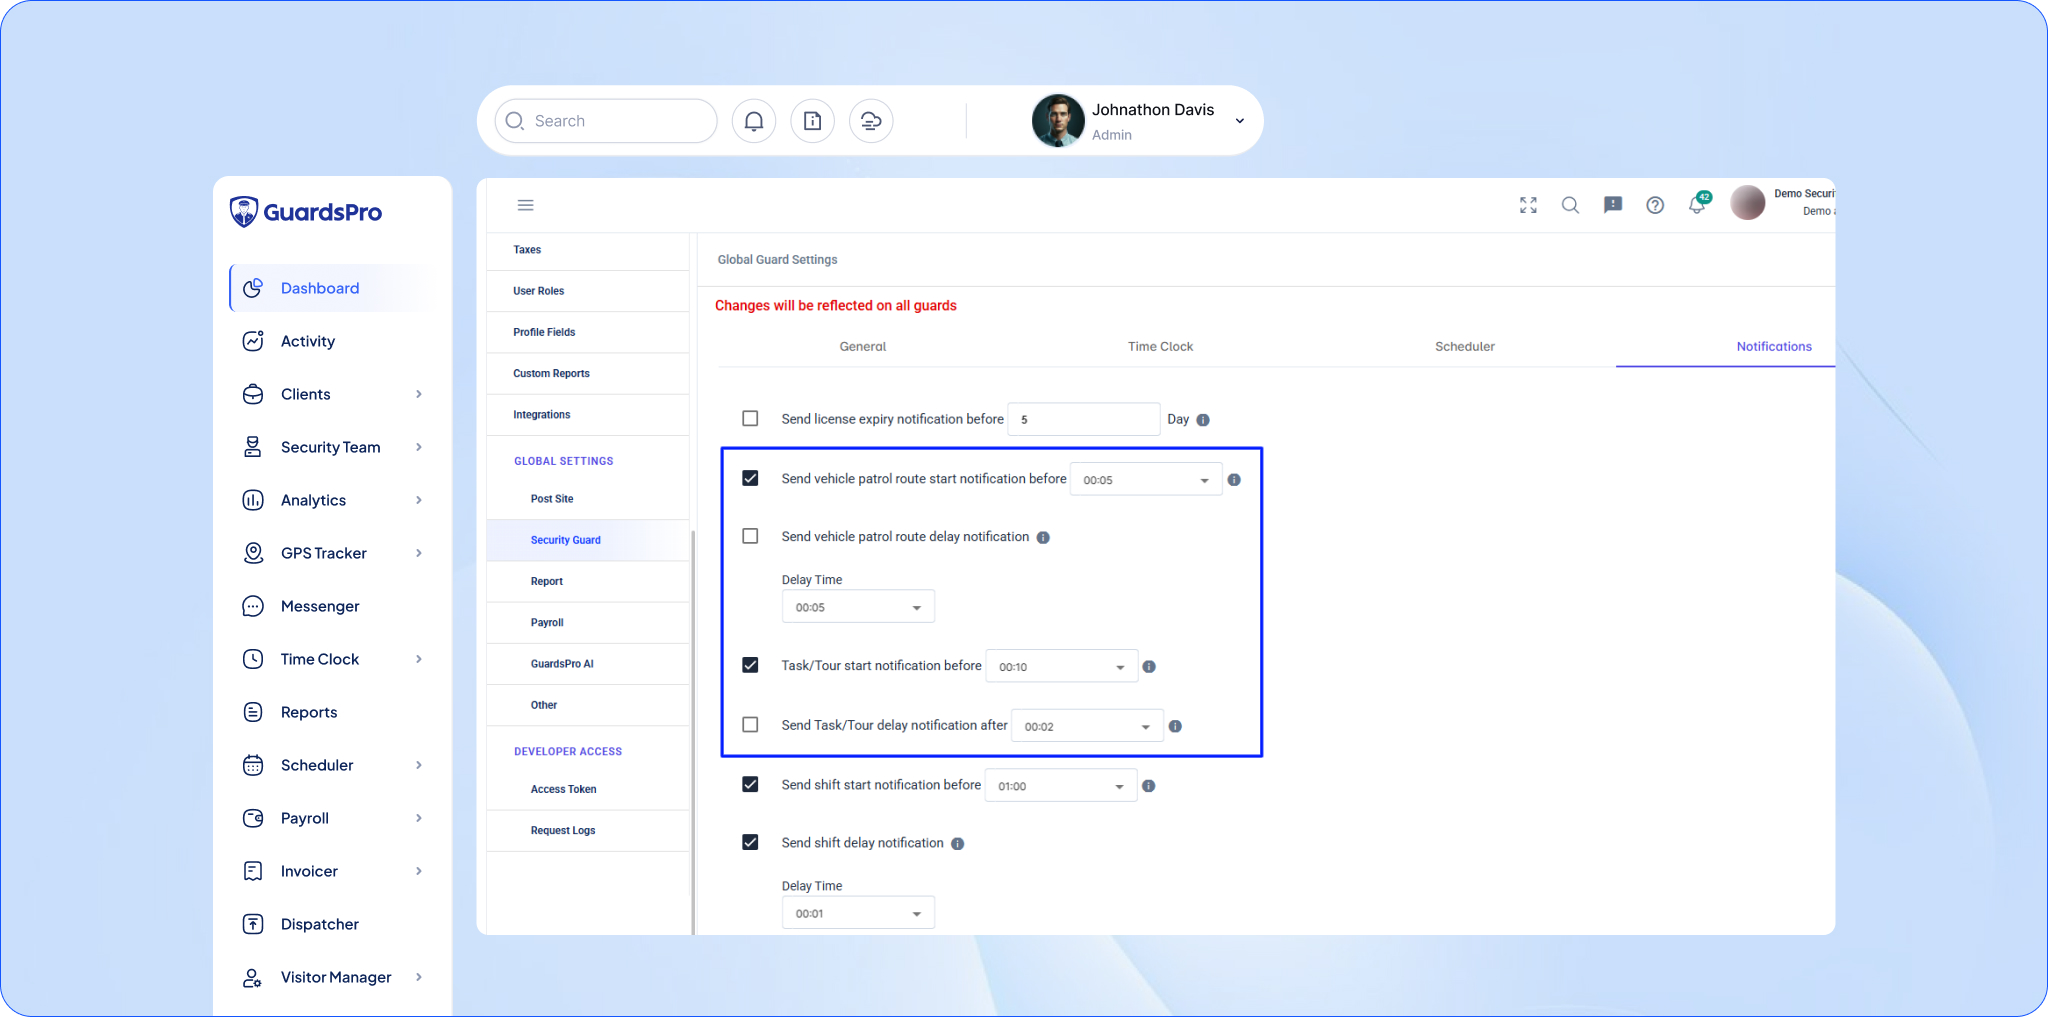The image size is (2048, 1017).
Task: Click the Messenger sidebar icon
Action: tap(253, 606)
